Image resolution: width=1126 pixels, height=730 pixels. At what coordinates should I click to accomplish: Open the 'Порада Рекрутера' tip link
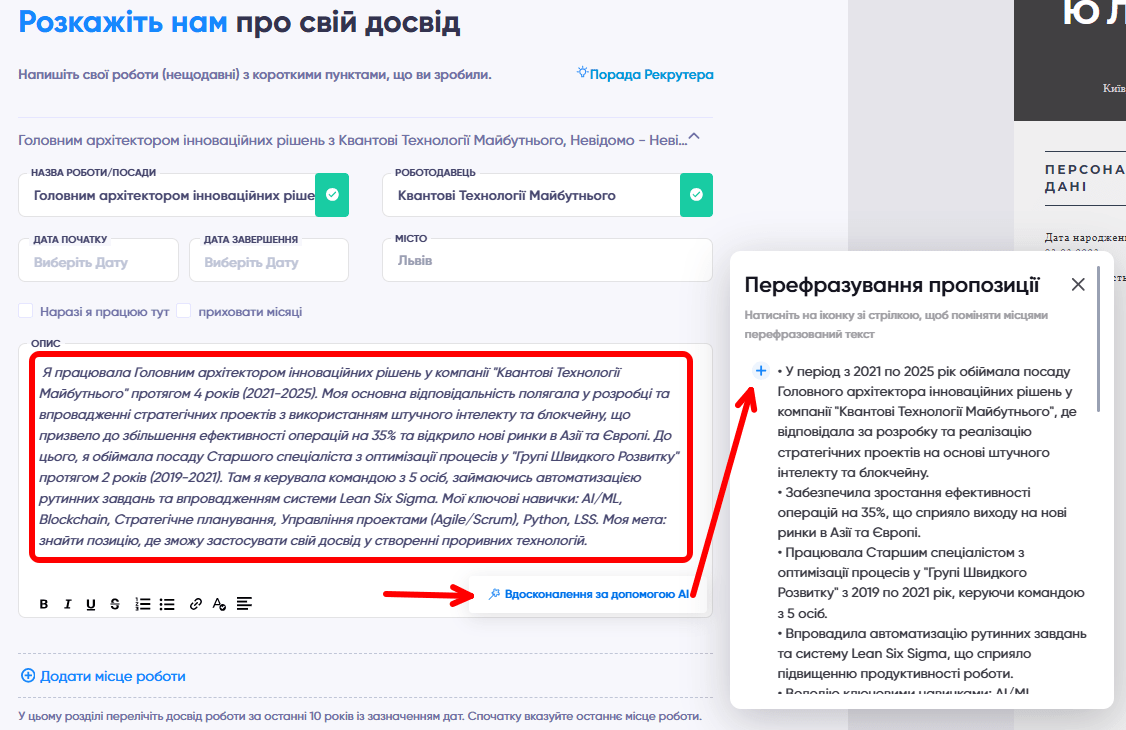(x=645, y=74)
